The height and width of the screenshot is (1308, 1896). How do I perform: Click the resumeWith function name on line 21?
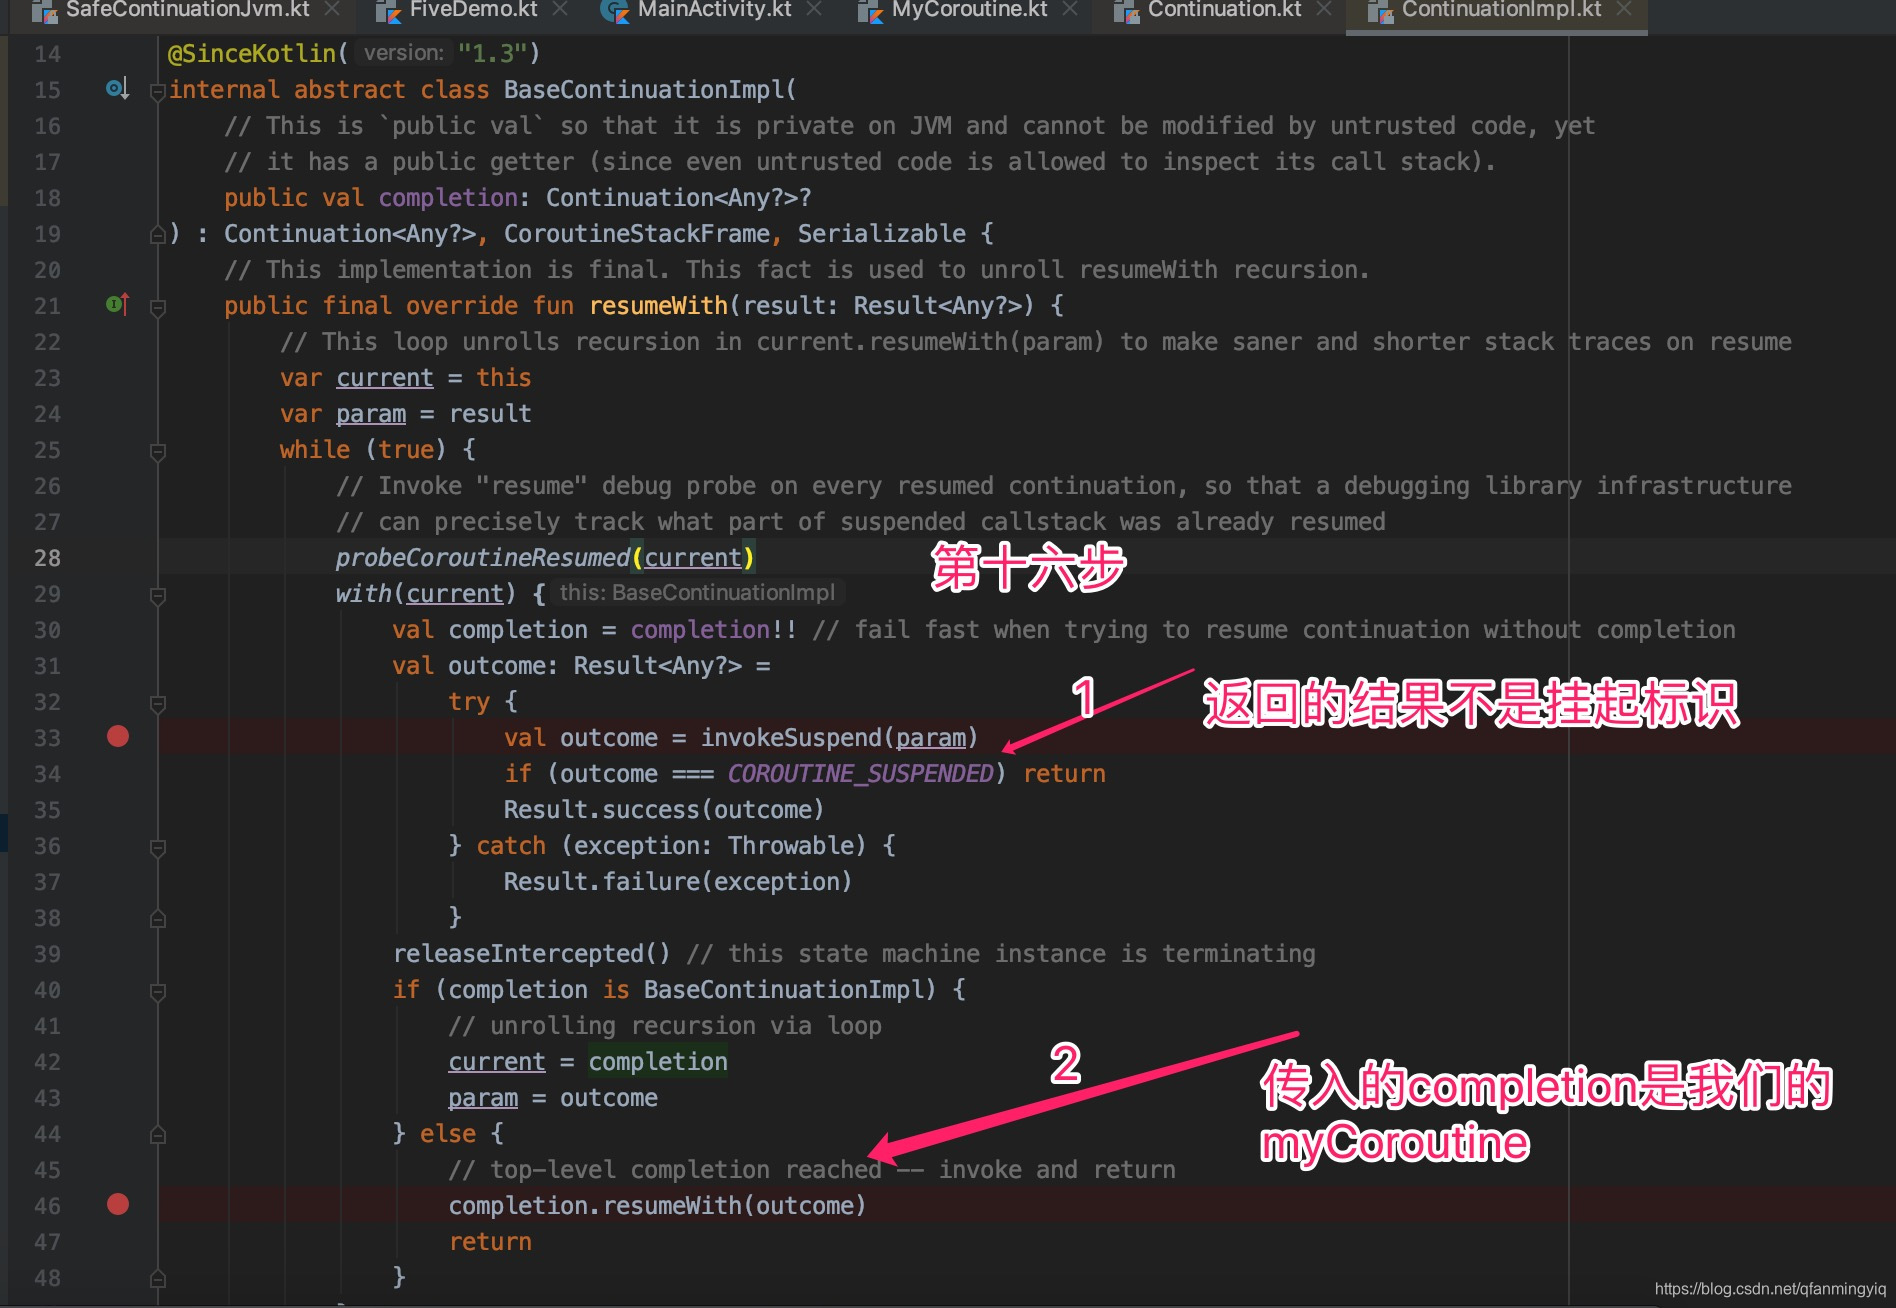click(658, 306)
